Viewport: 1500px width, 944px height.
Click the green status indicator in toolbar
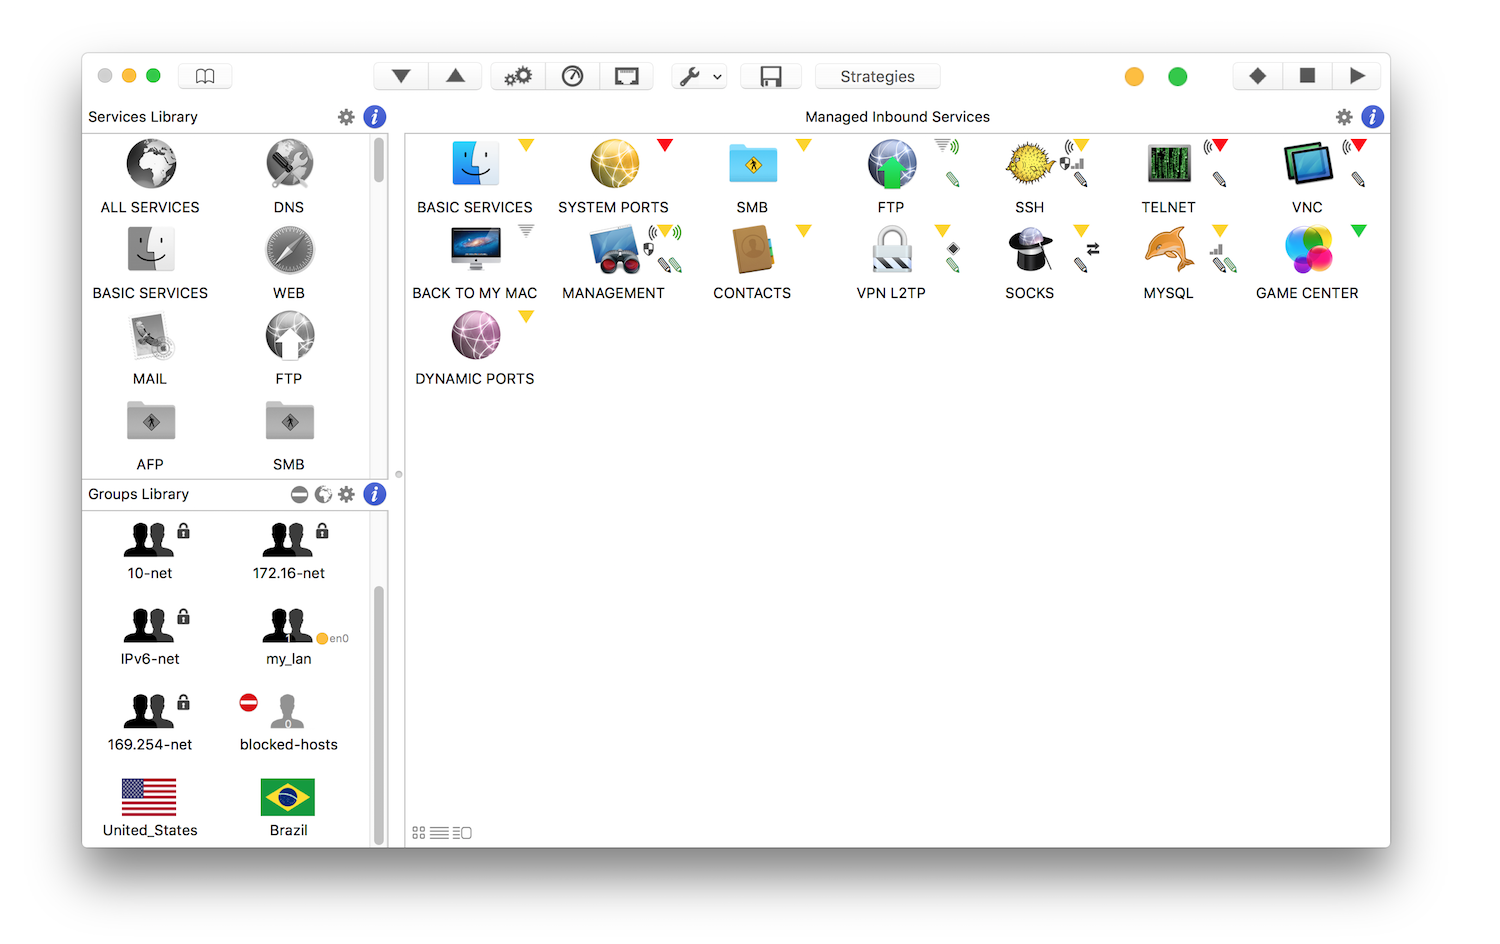(1178, 77)
